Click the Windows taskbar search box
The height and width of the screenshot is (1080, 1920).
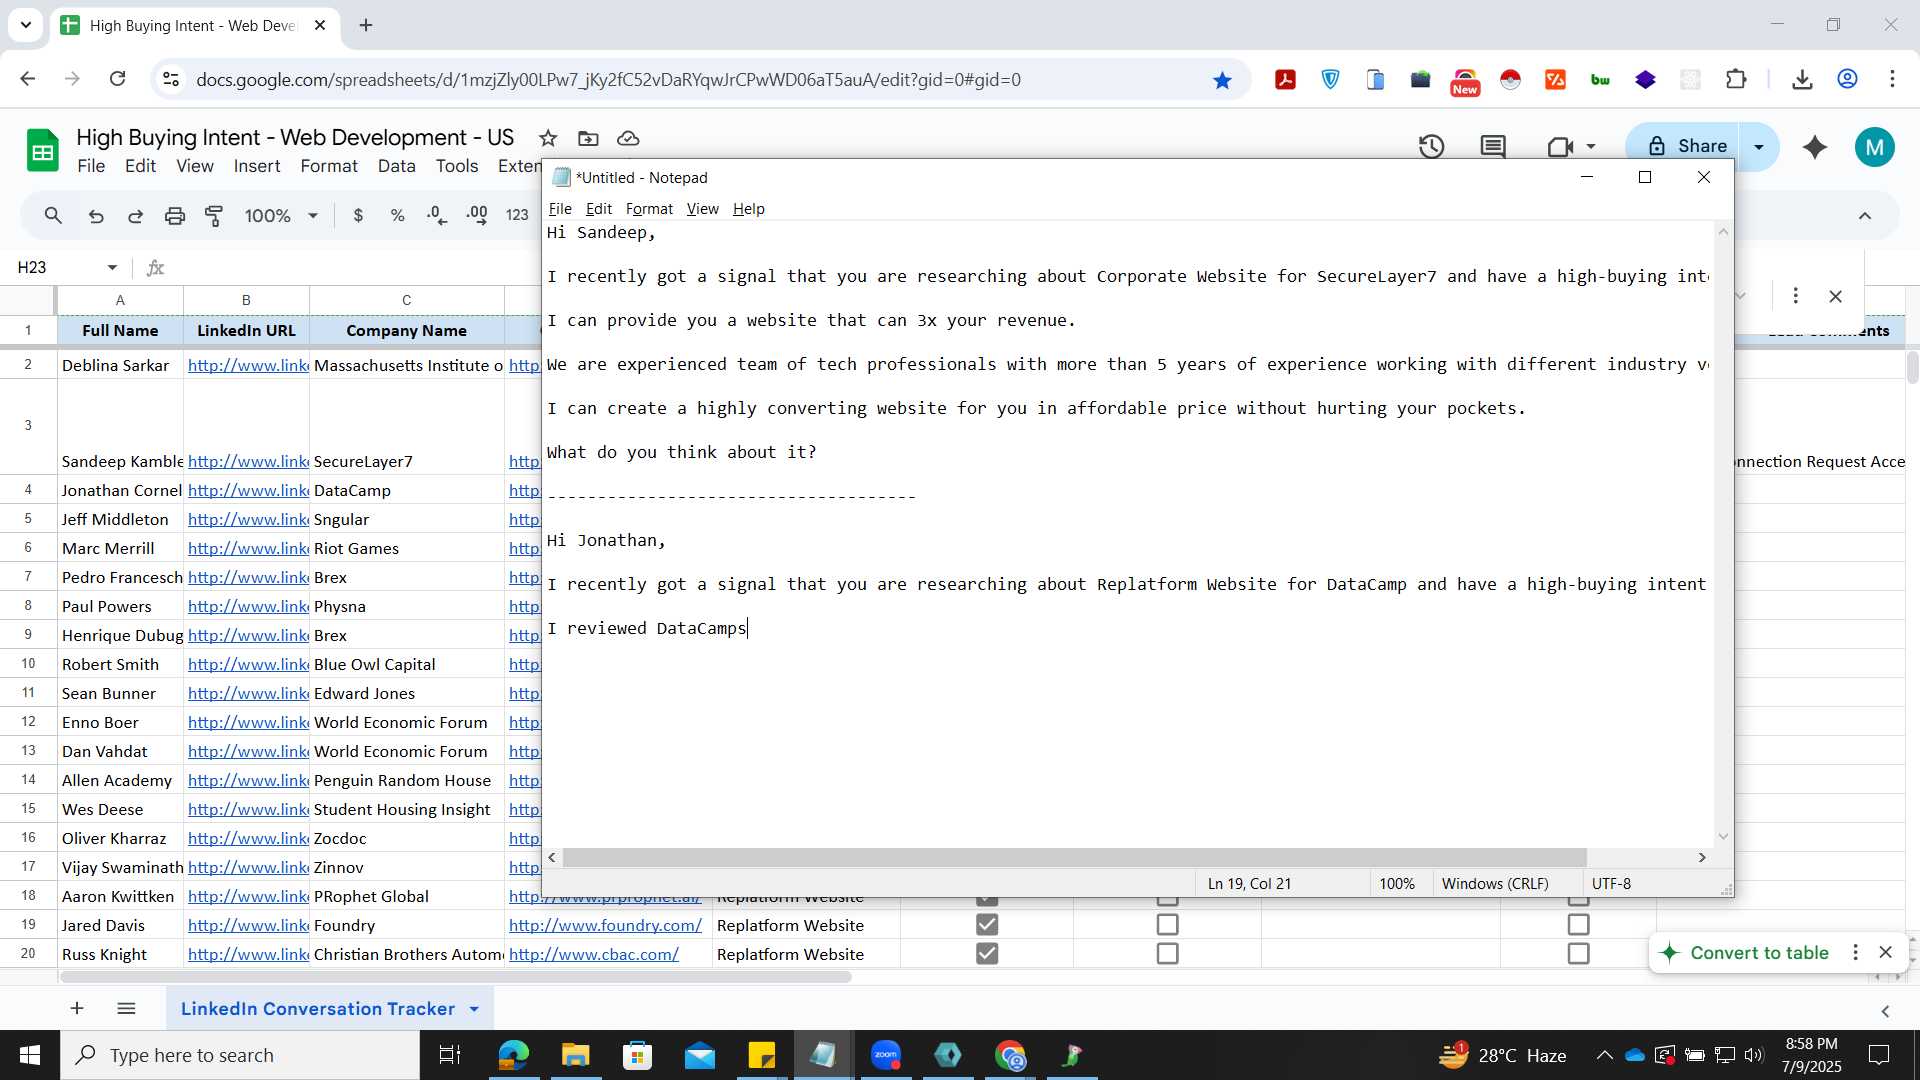tap(240, 1055)
